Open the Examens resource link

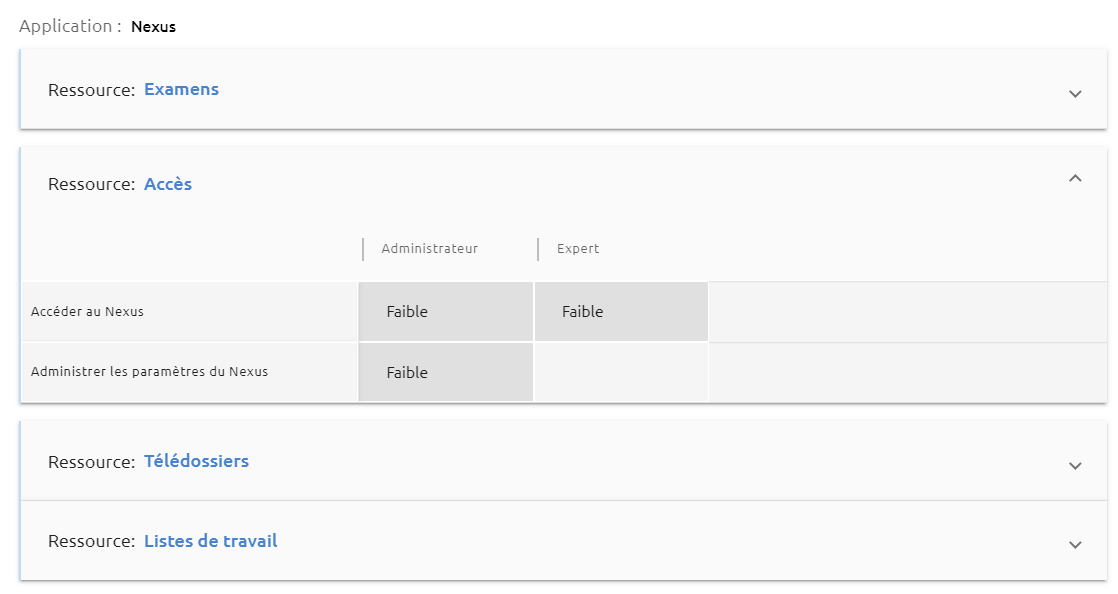click(x=181, y=89)
